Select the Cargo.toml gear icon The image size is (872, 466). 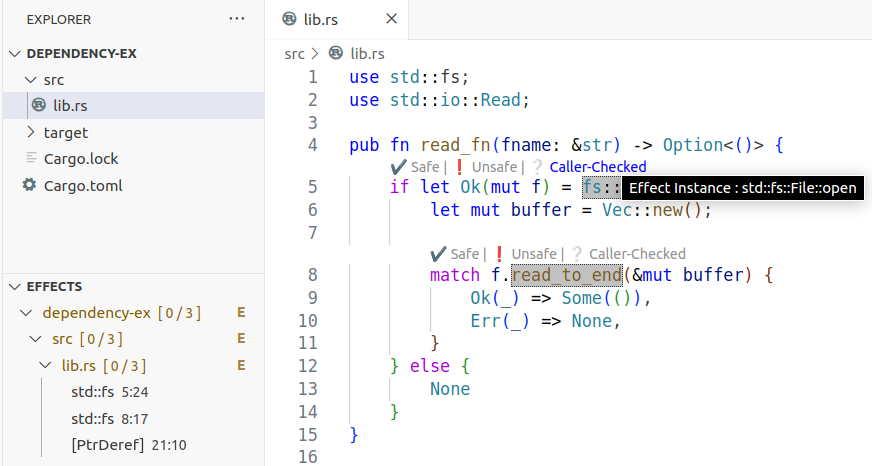tap(29, 185)
